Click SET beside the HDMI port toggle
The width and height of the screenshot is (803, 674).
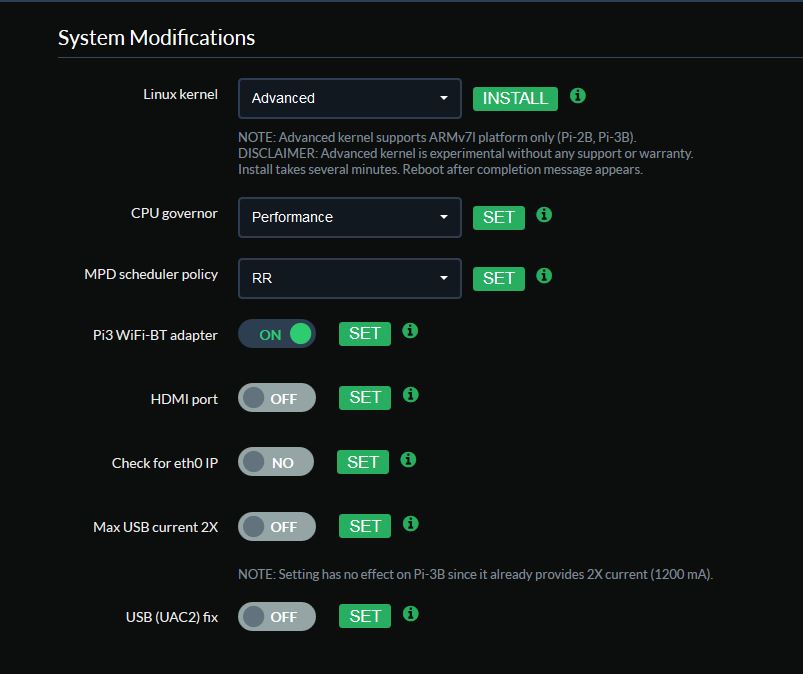pyautogui.click(x=365, y=397)
